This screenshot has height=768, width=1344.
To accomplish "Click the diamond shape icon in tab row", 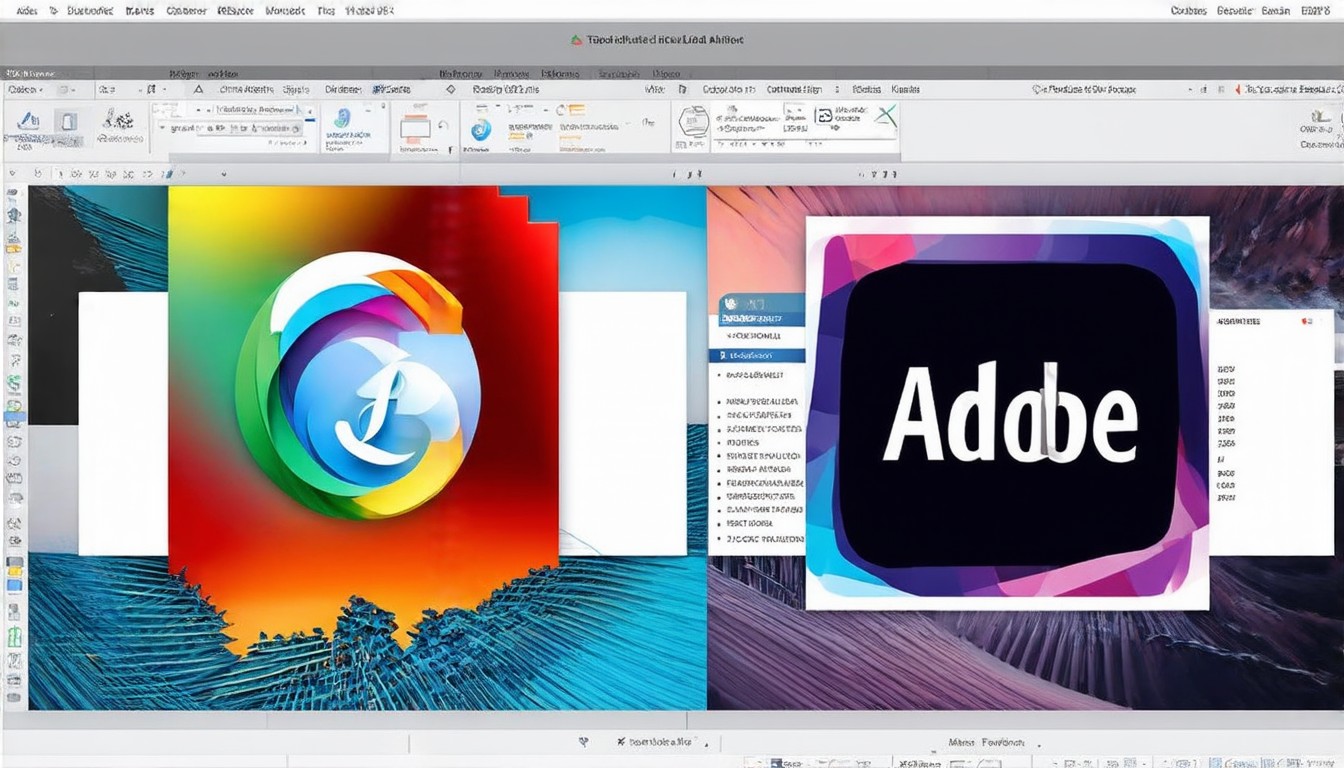I will 451,89.
